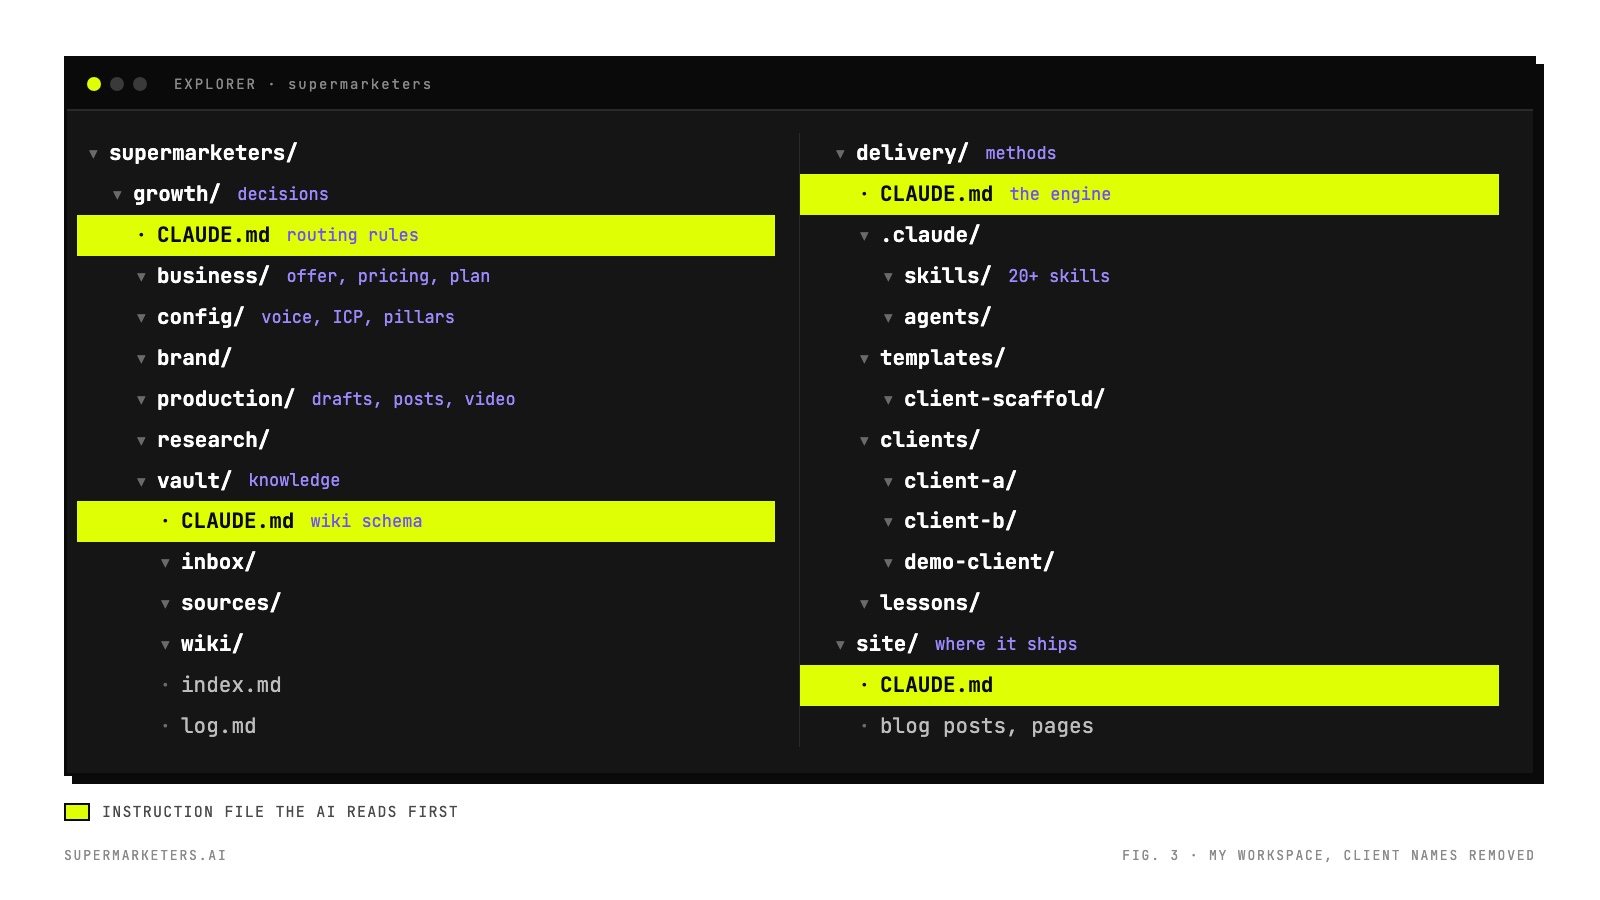Click the 'offer, pricing, plan' annotation
Image resolution: width=1600 pixels, height=900 pixels.
(388, 276)
